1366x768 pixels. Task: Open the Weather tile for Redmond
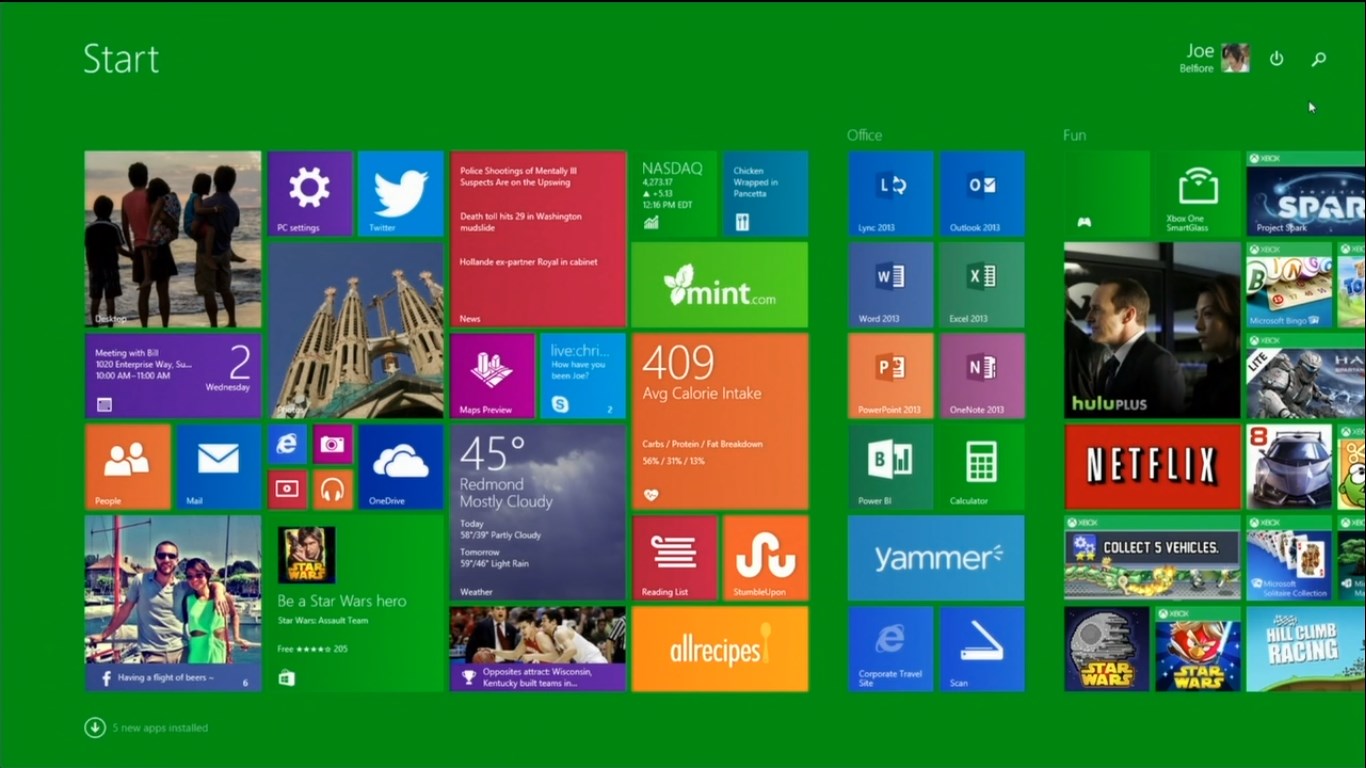[538, 512]
